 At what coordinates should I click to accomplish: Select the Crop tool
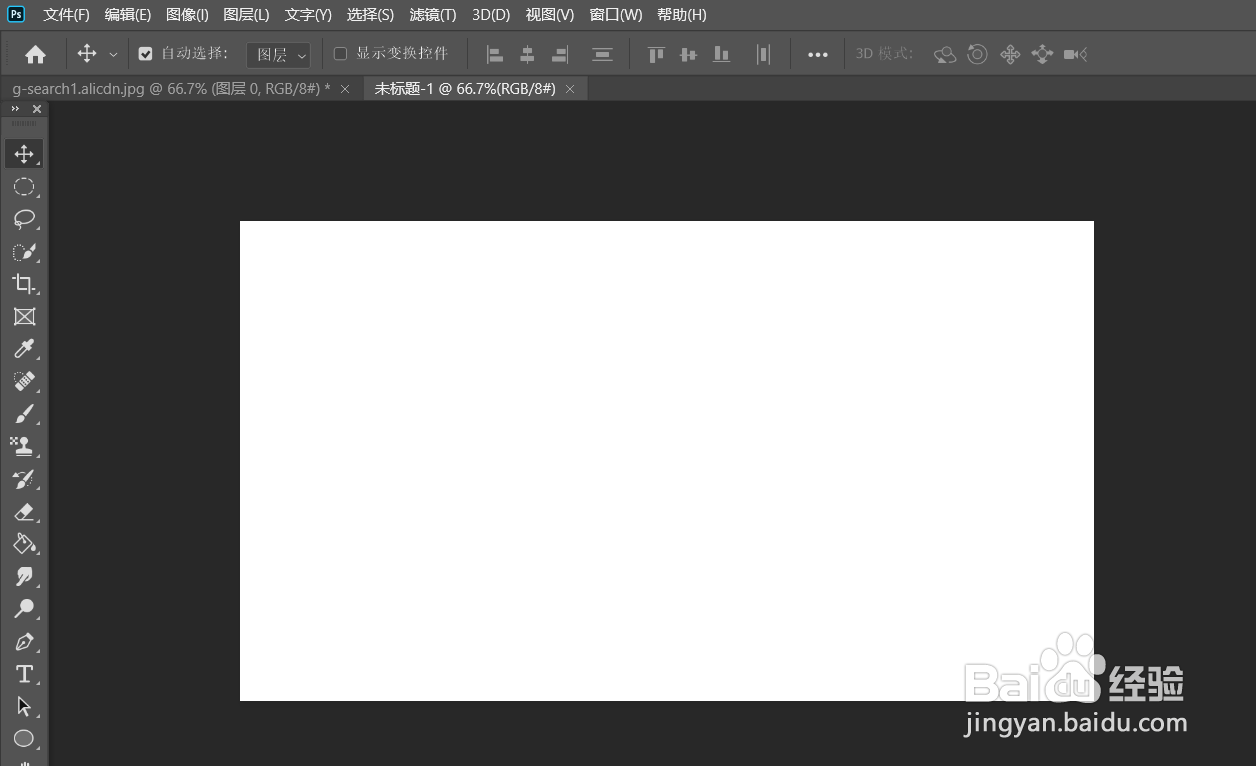pos(24,284)
